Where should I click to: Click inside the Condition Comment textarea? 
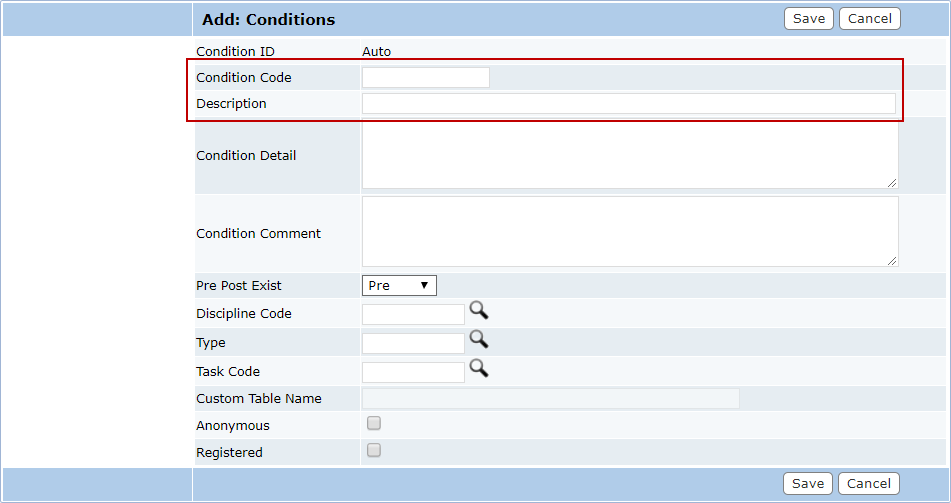(630, 232)
